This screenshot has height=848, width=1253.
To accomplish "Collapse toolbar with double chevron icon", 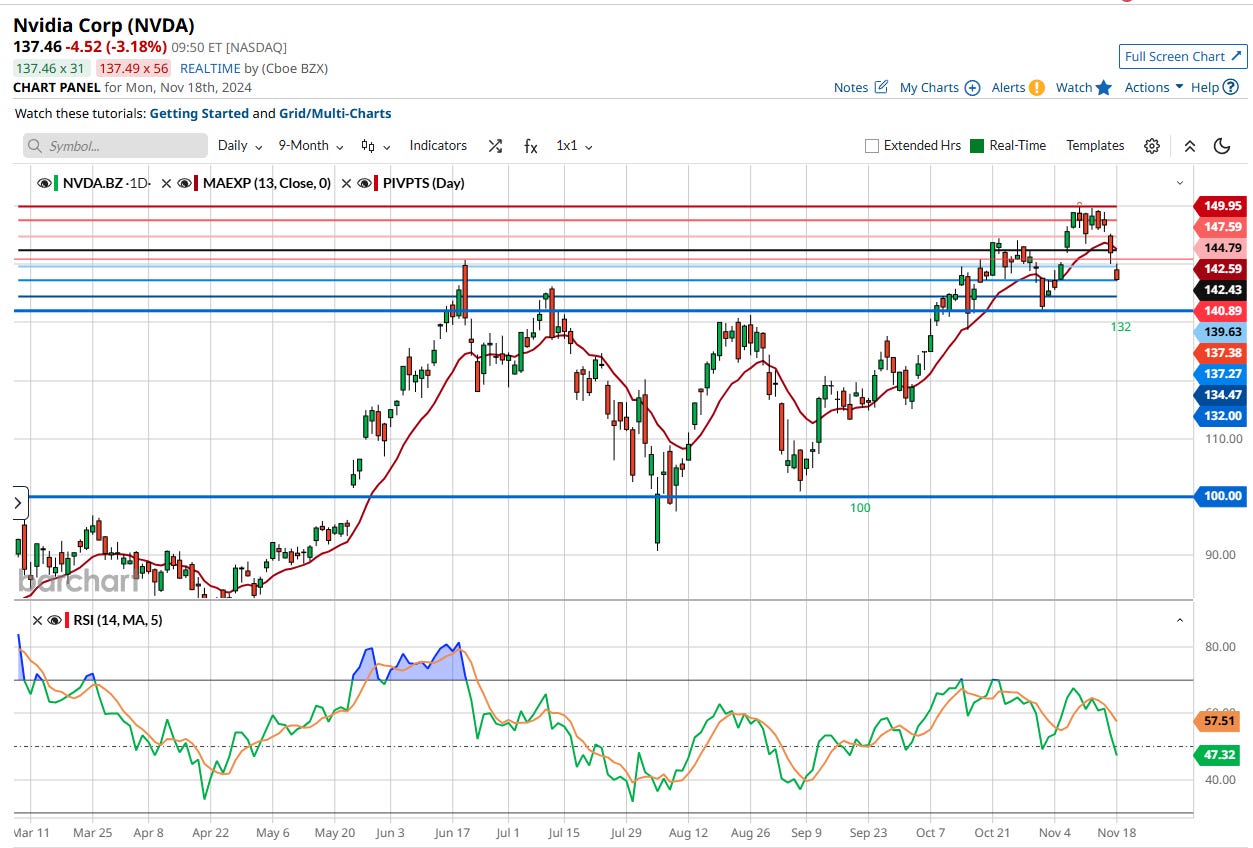I will 1190,145.
